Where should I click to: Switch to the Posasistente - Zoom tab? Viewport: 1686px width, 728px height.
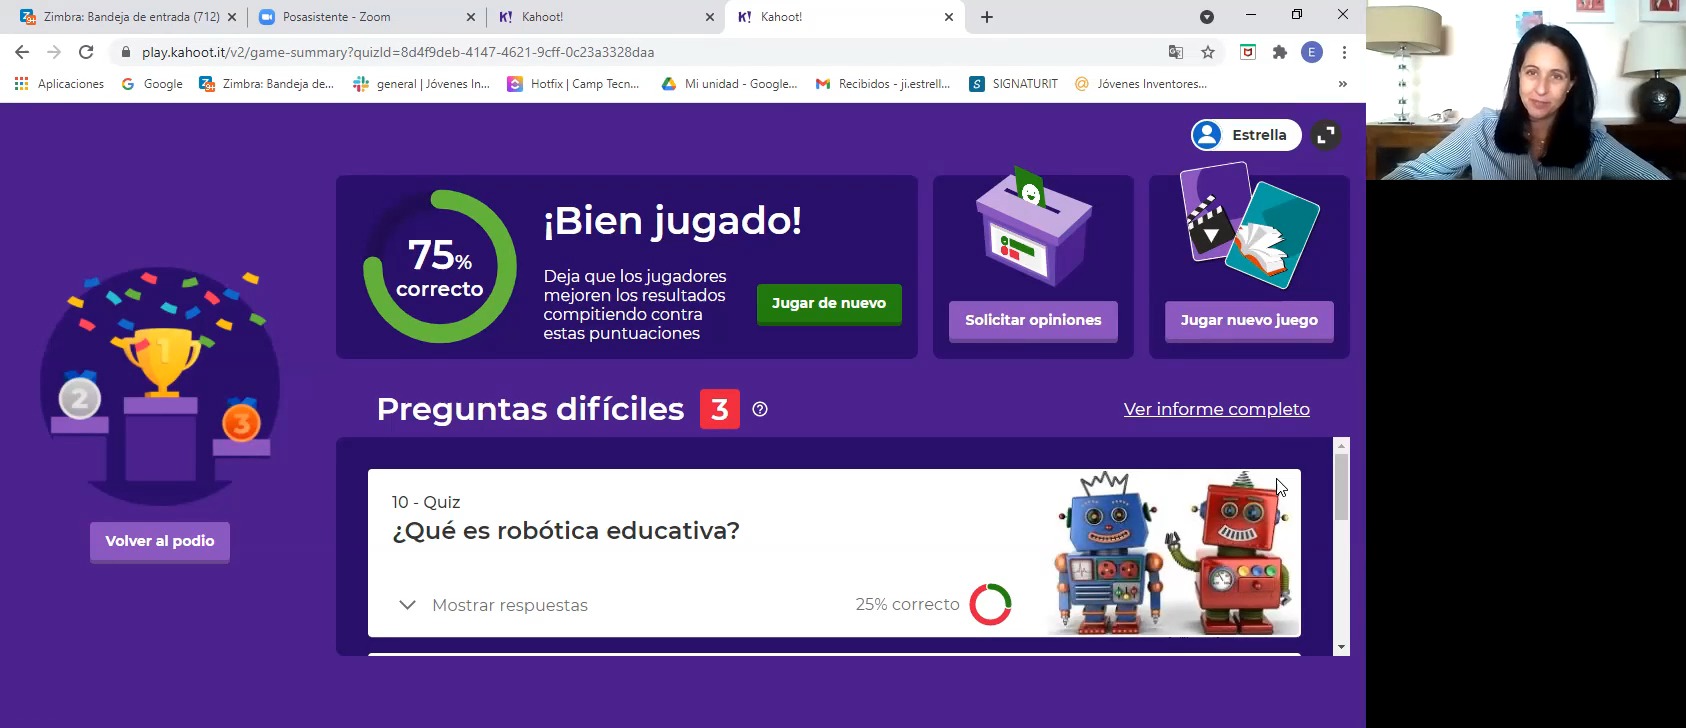(x=336, y=17)
